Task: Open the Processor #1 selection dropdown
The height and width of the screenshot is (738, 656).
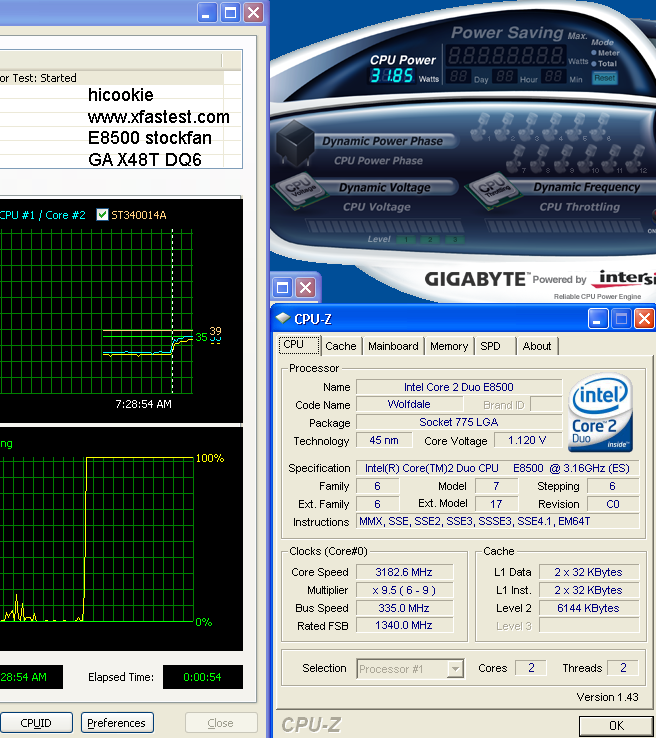Action: [410, 669]
